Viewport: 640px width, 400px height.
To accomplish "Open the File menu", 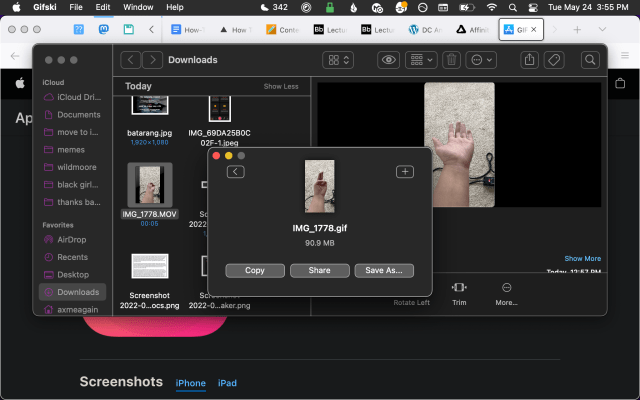I will tap(76, 7).
